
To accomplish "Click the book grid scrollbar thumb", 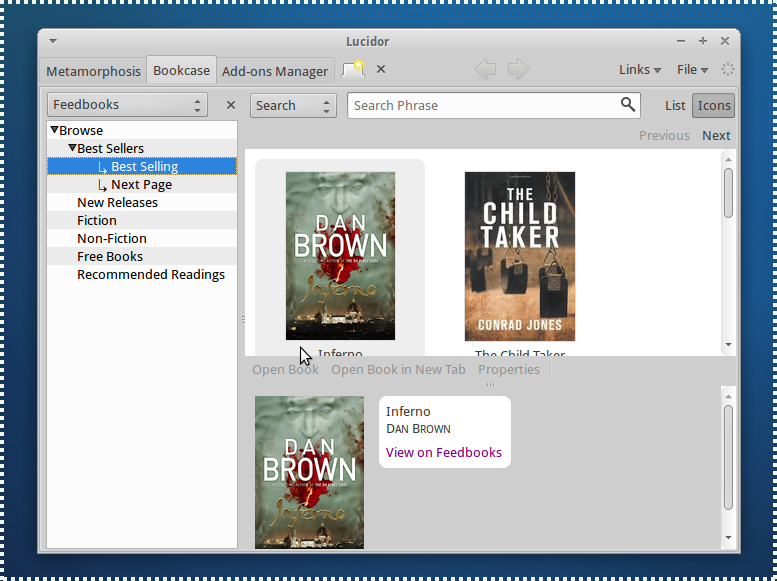I will [x=728, y=193].
